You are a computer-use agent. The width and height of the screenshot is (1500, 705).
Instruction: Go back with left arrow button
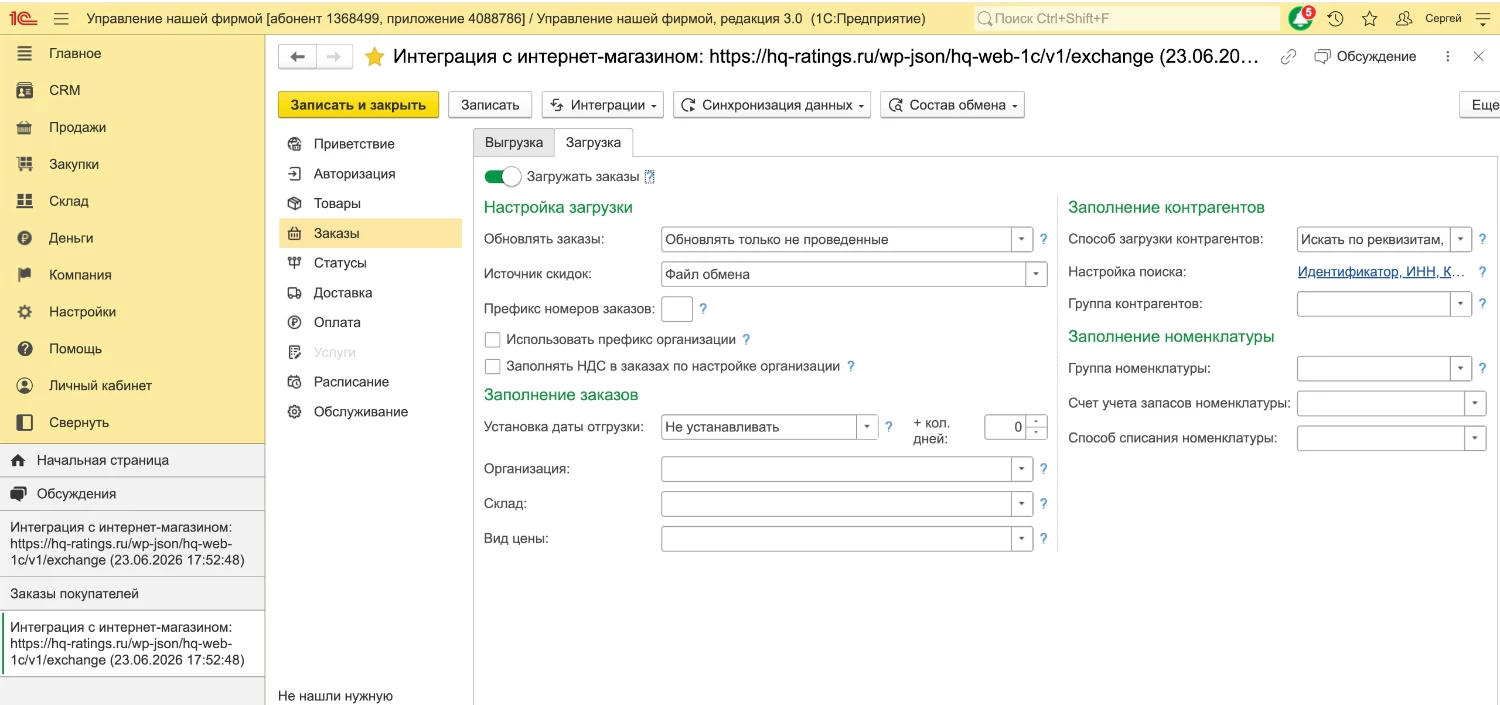(x=297, y=57)
